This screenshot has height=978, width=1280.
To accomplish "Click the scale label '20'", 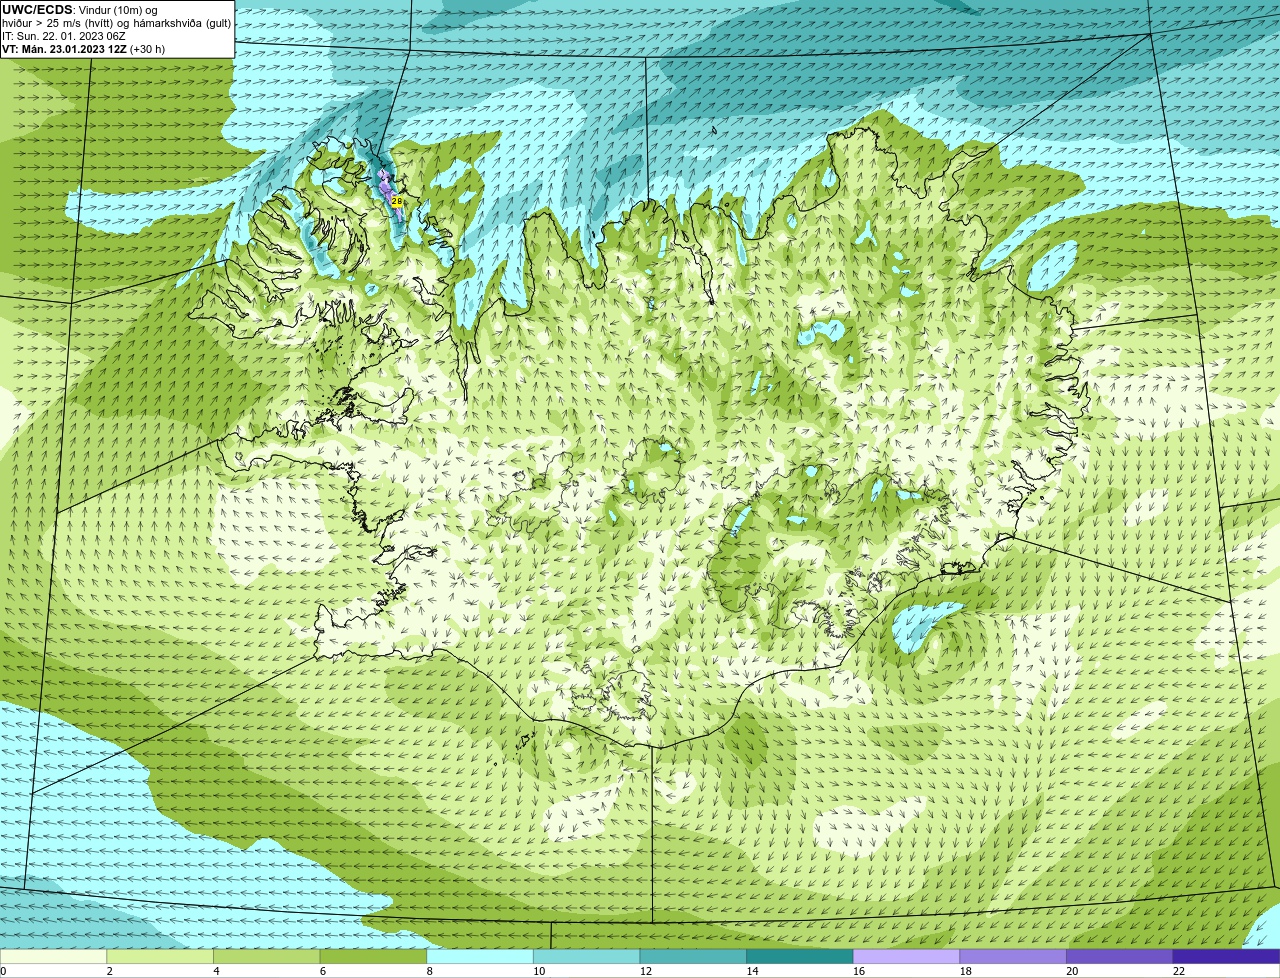I will pyautogui.click(x=1072, y=971).
